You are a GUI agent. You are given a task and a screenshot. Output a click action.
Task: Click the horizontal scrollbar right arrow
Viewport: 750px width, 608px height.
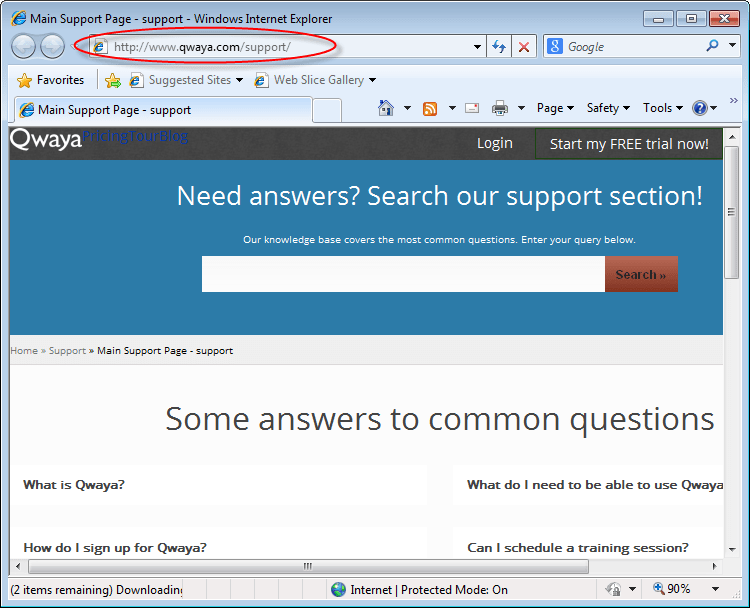(714, 566)
